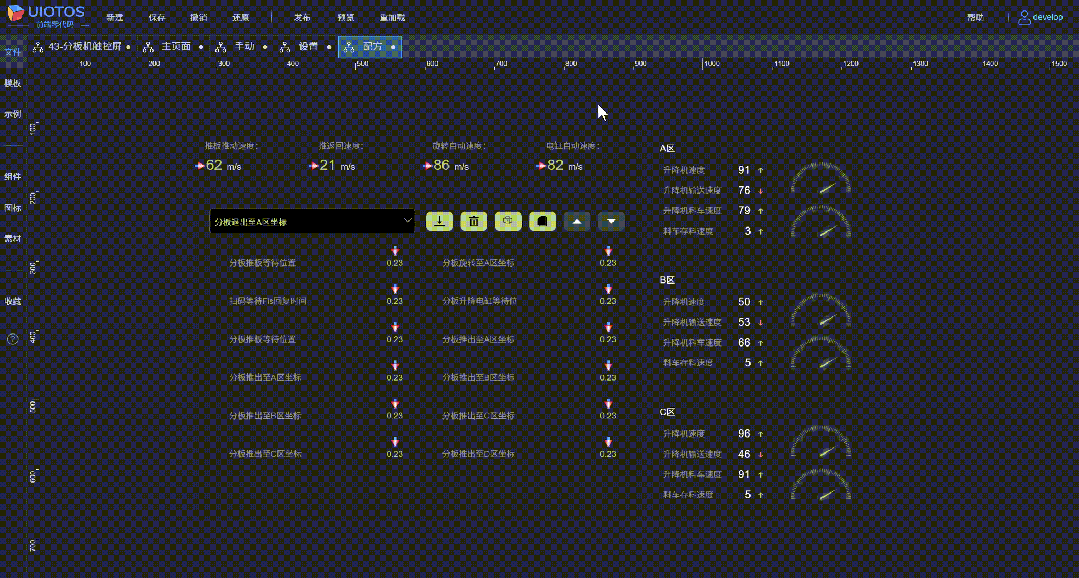Click the upper gauge in the C区 section
Viewport: 1079px width, 578px height.
tap(821, 443)
